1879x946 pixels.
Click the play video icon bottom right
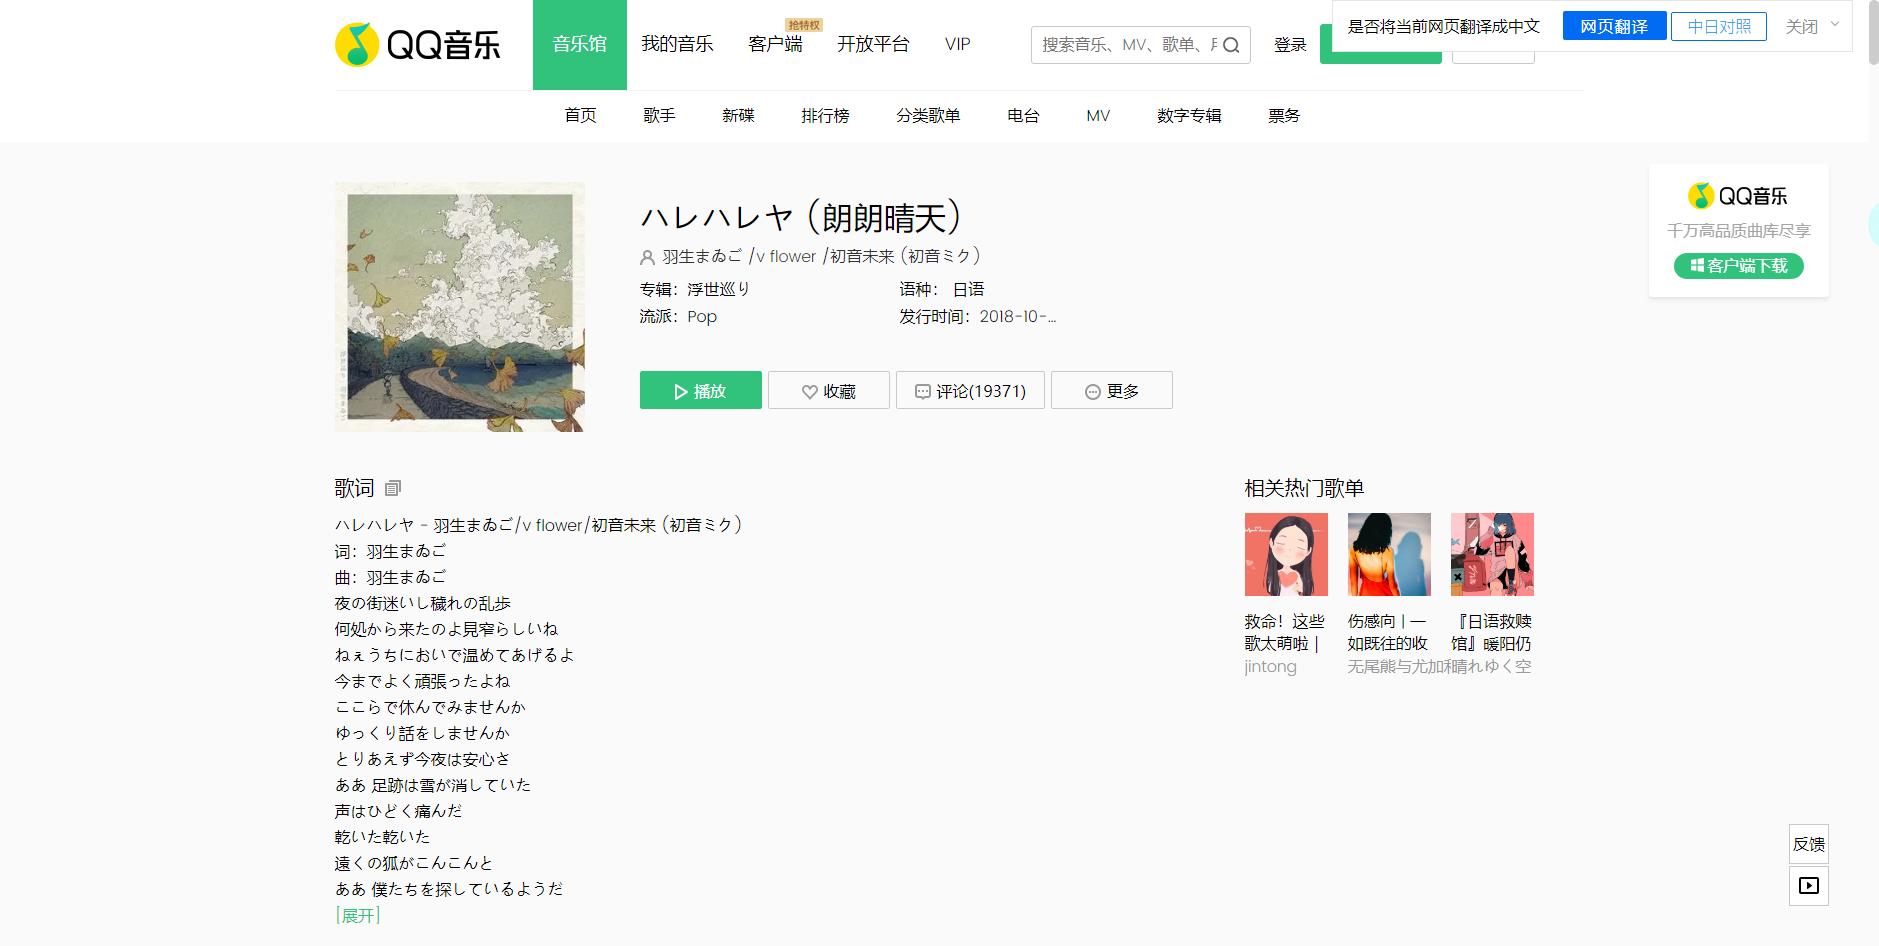point(1808,886)
